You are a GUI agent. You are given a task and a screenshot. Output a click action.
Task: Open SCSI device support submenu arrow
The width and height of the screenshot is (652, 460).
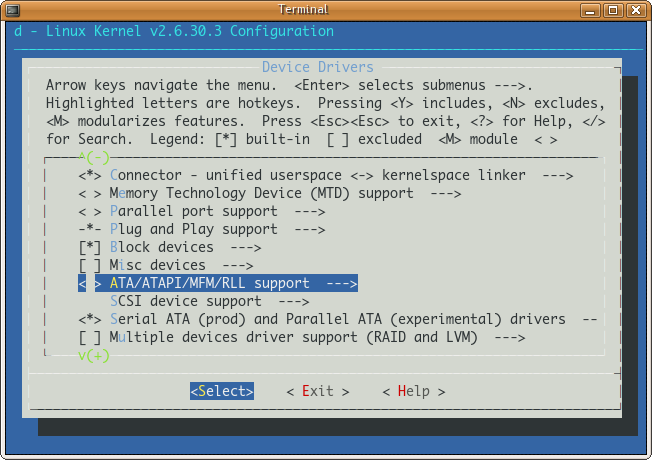point(294,302)
